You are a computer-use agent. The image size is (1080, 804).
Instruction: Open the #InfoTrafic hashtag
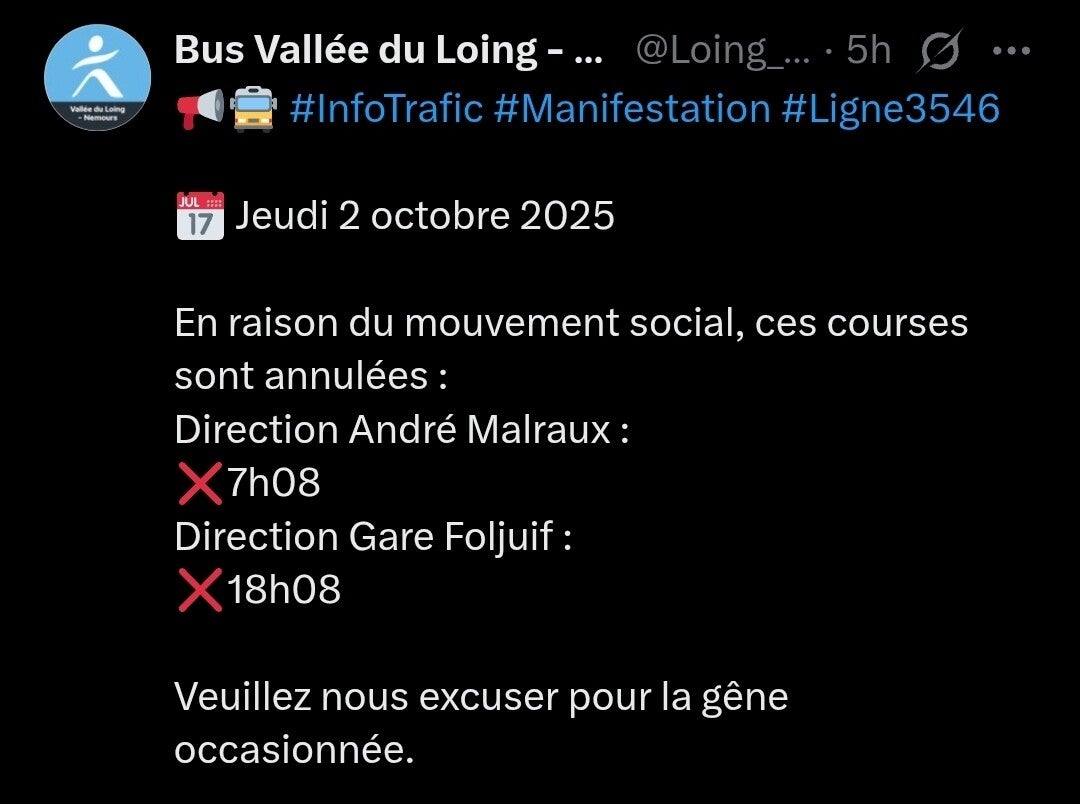386,108
